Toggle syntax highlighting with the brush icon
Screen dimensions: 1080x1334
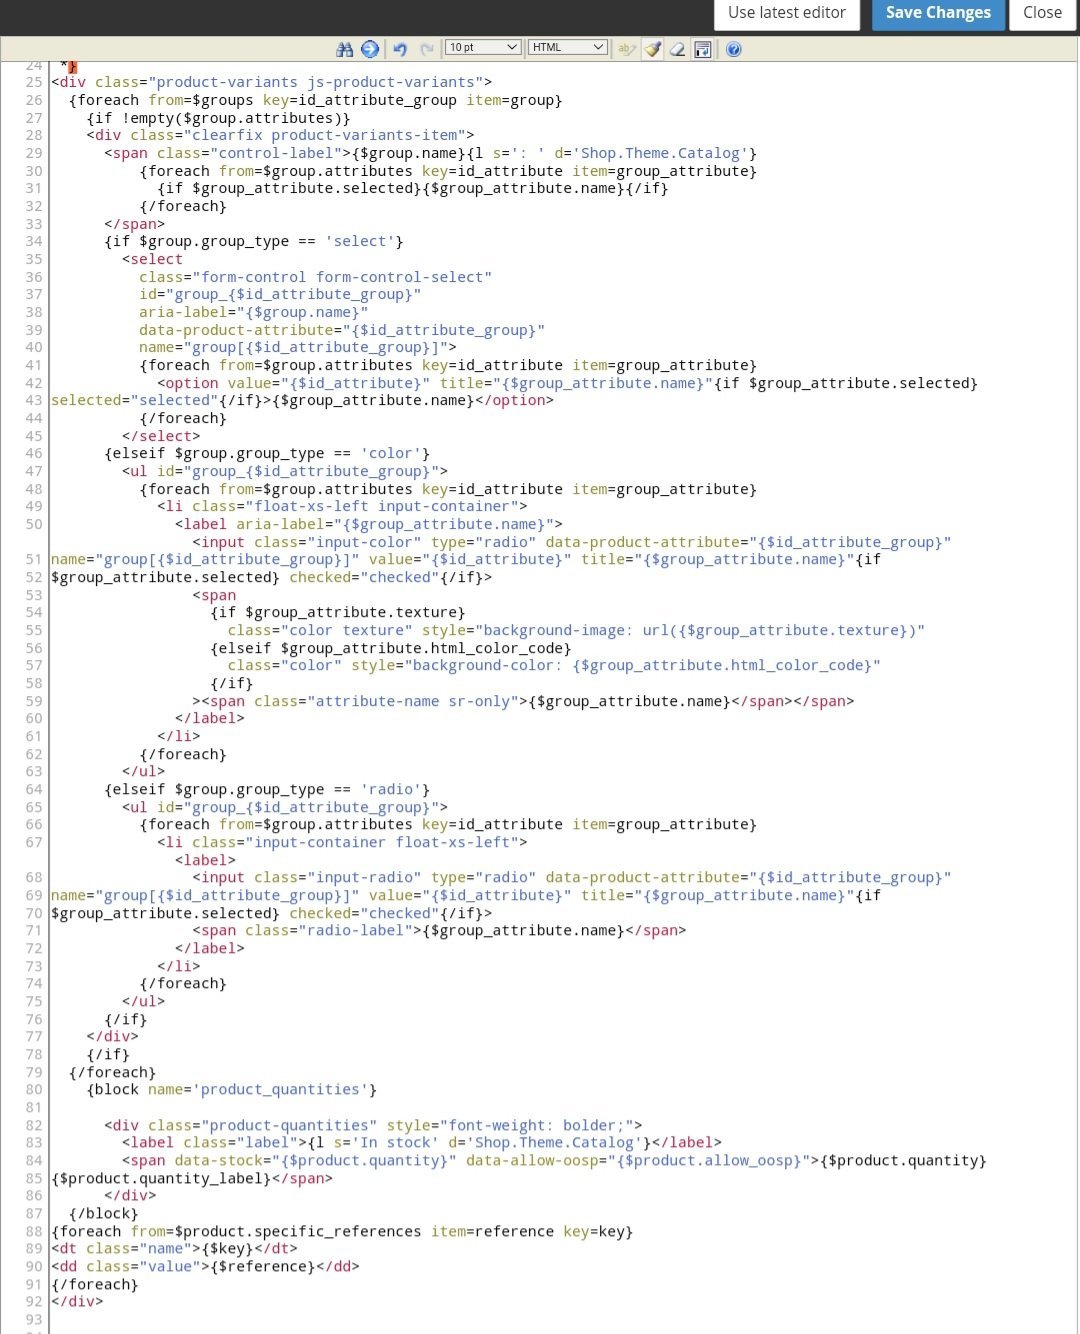[653, 49]
